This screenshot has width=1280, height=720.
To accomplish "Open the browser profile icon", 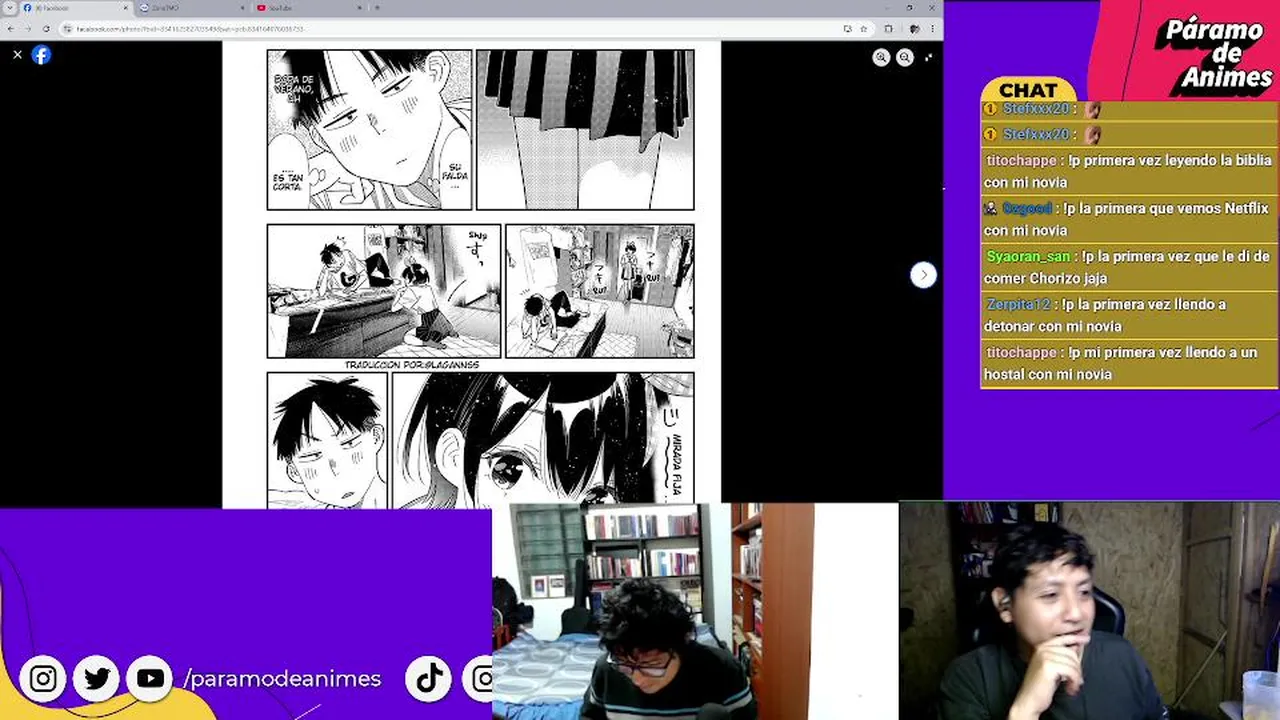I will (x=914, y=29).
